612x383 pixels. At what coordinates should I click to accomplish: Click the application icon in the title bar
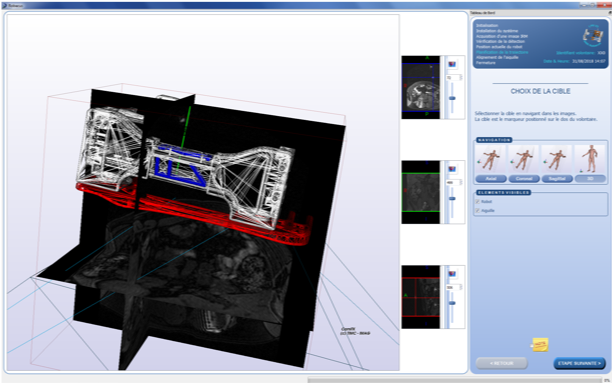click(5, 5)
